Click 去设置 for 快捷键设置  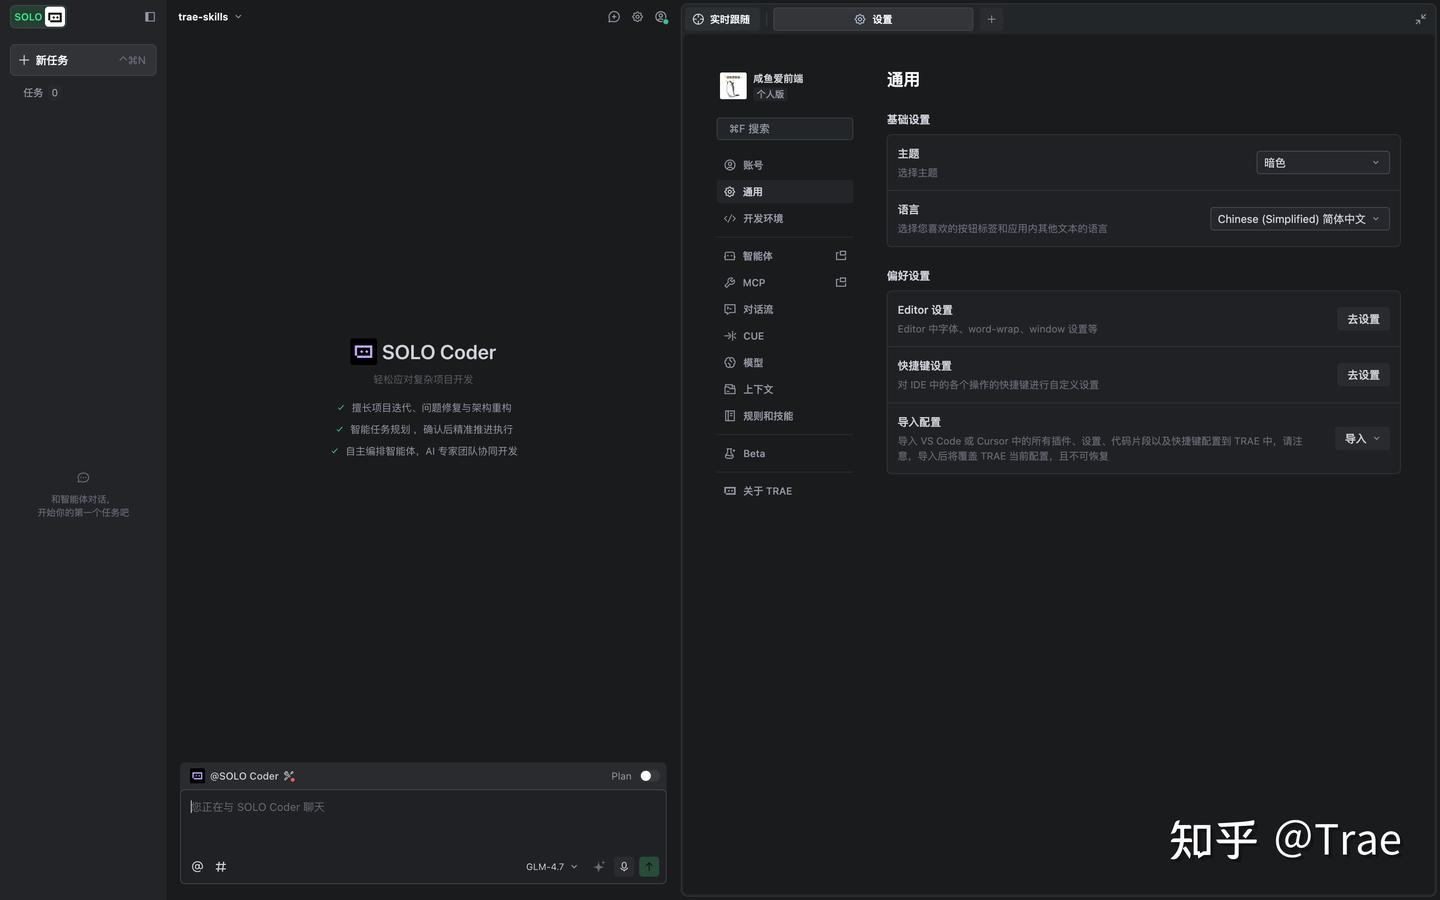pyautogui.click(x=1363, y=375)
